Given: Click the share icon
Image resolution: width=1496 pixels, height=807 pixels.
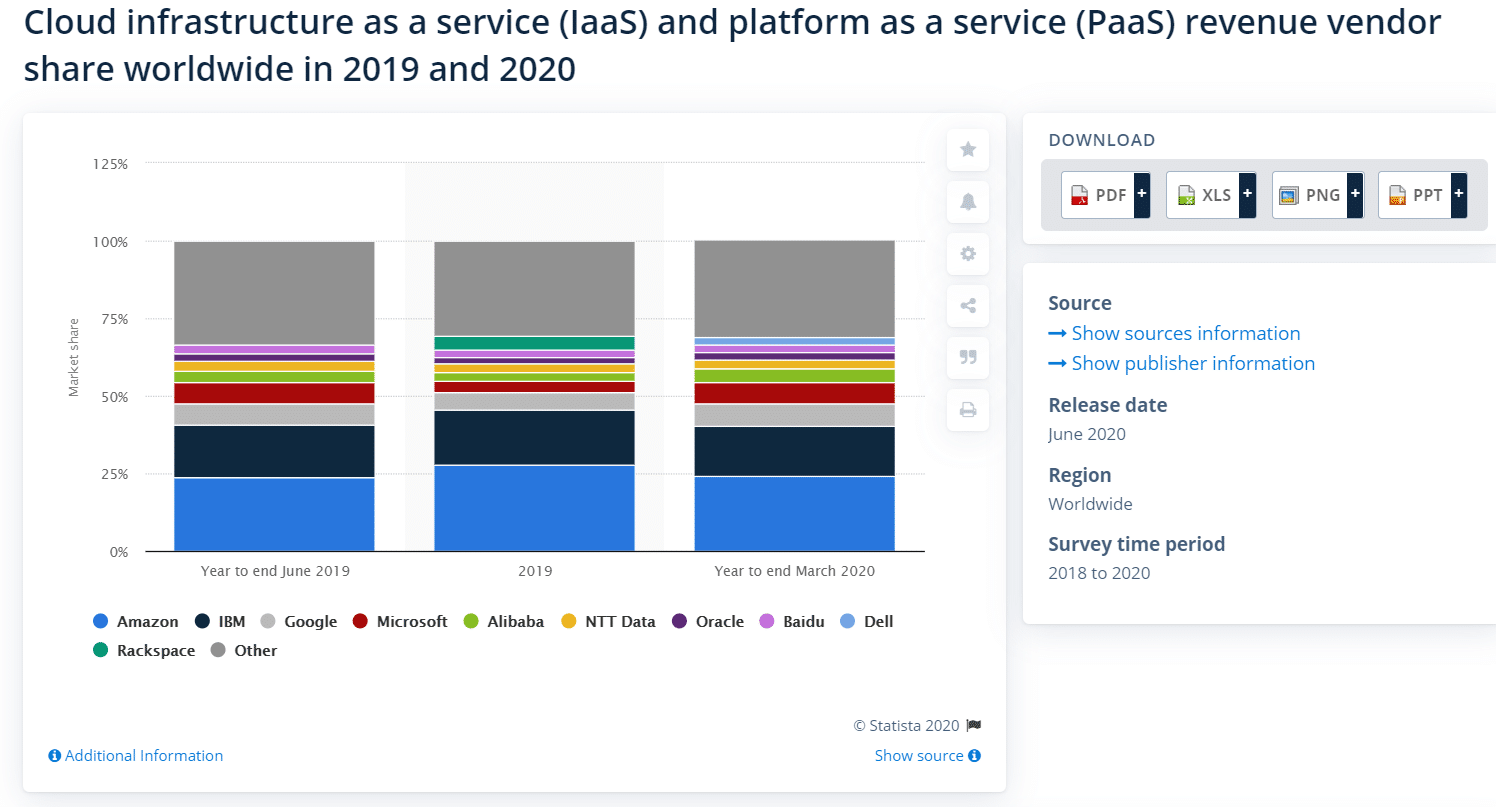Looking at the screenshot, I should pos(967,305).
